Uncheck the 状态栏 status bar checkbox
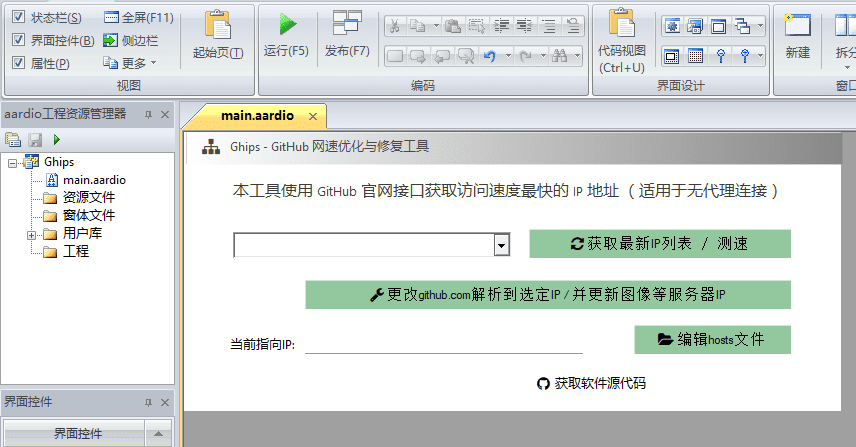856x447 pixels. 19,18
